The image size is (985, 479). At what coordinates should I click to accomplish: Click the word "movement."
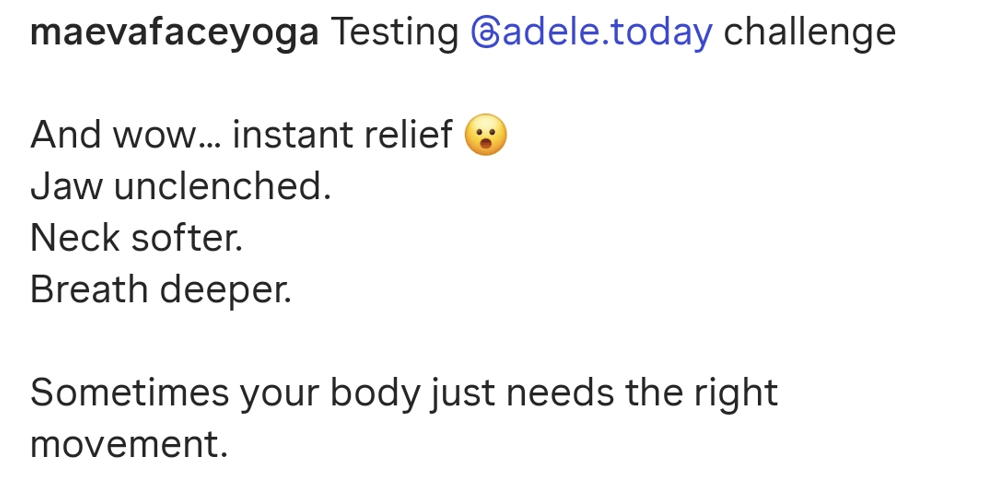click(x=129, y=444)
